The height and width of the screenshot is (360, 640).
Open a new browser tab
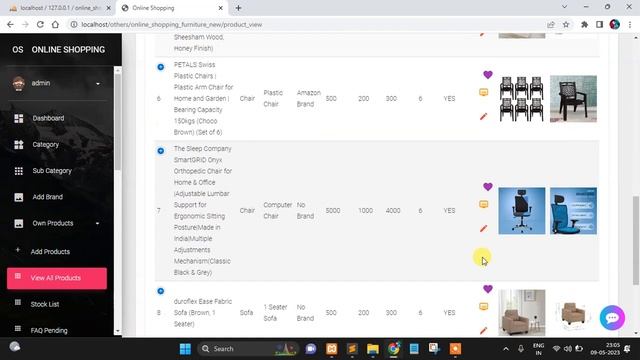[238, 8]
